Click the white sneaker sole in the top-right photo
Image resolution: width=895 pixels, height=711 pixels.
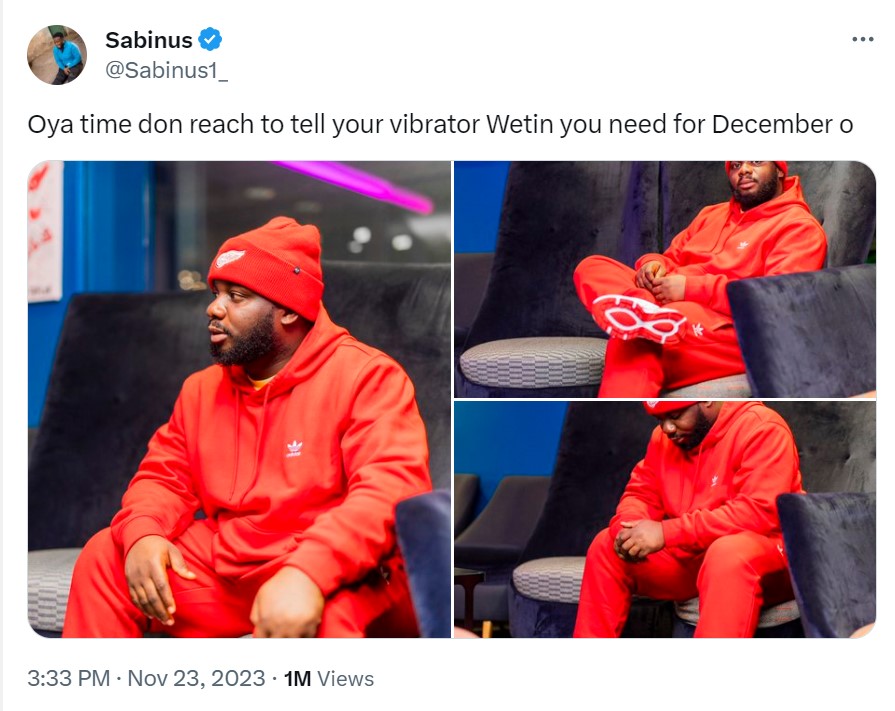tap(639, 320)
